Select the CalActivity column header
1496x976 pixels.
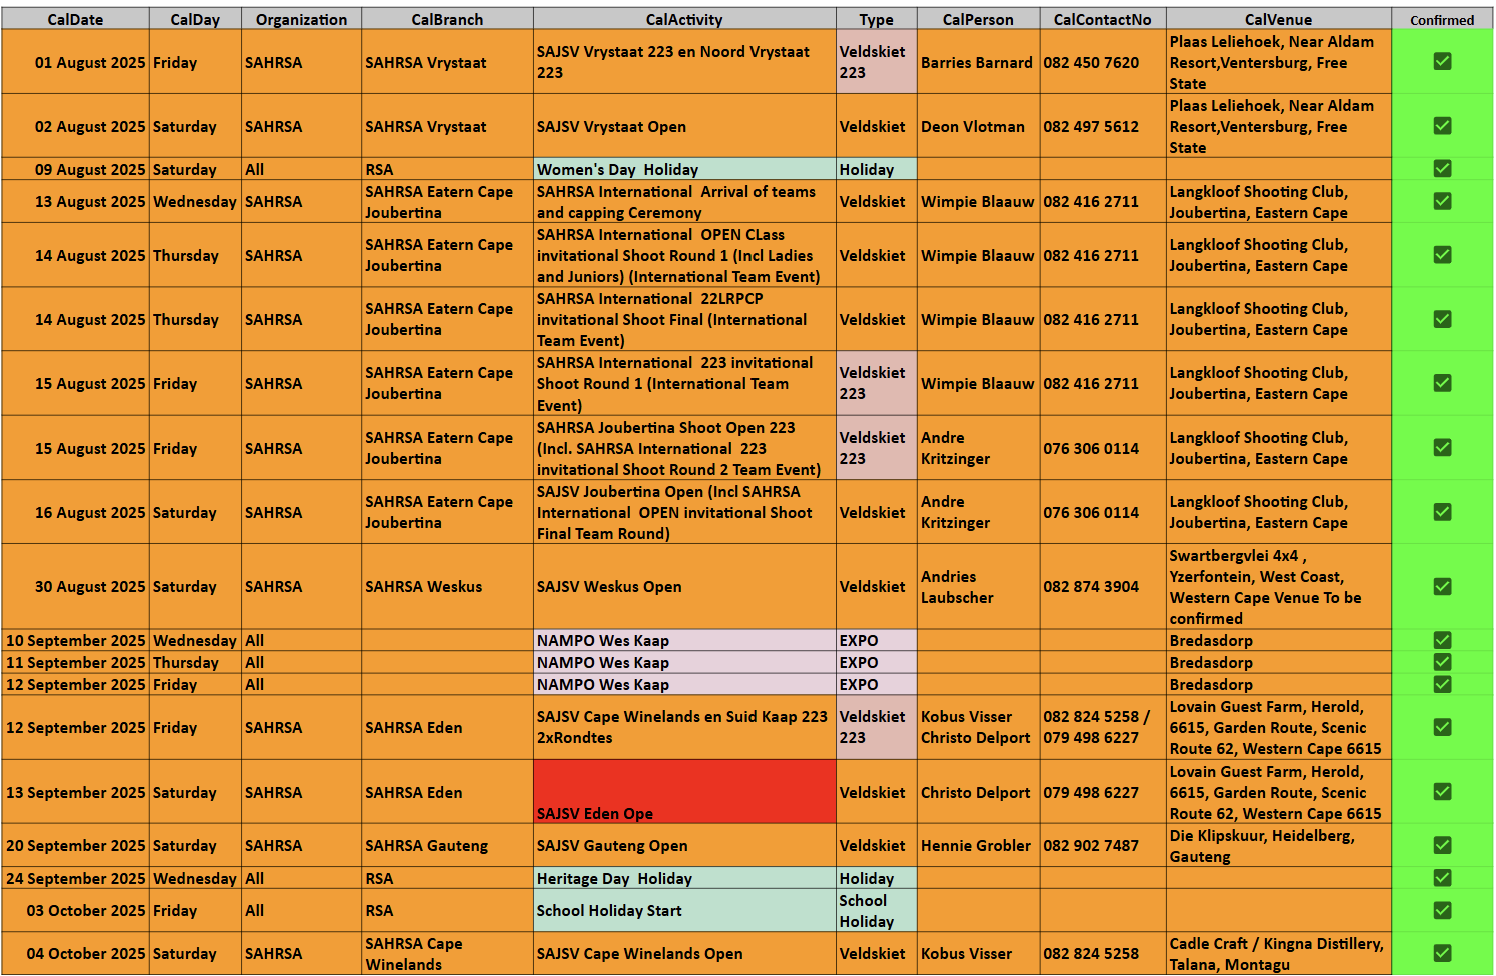[684, 19]
